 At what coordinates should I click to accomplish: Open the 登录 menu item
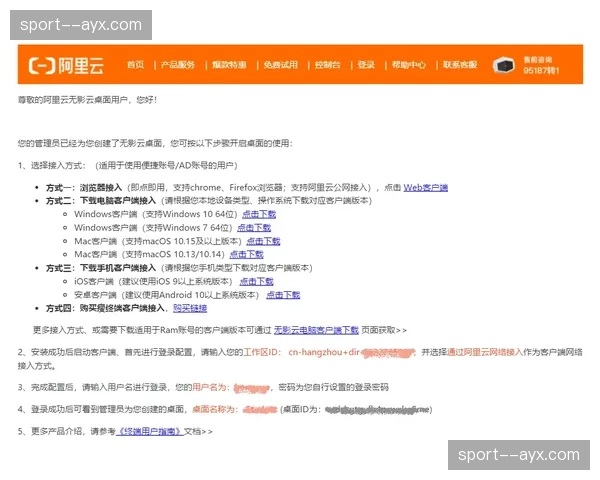tap(366, 65)
